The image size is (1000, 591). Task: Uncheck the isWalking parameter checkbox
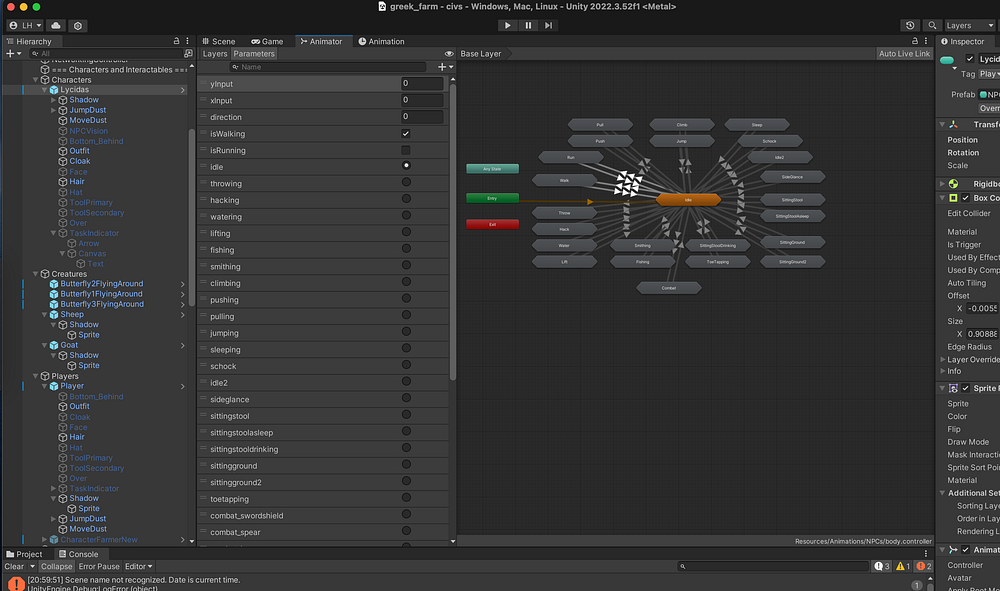coord(405,134)
